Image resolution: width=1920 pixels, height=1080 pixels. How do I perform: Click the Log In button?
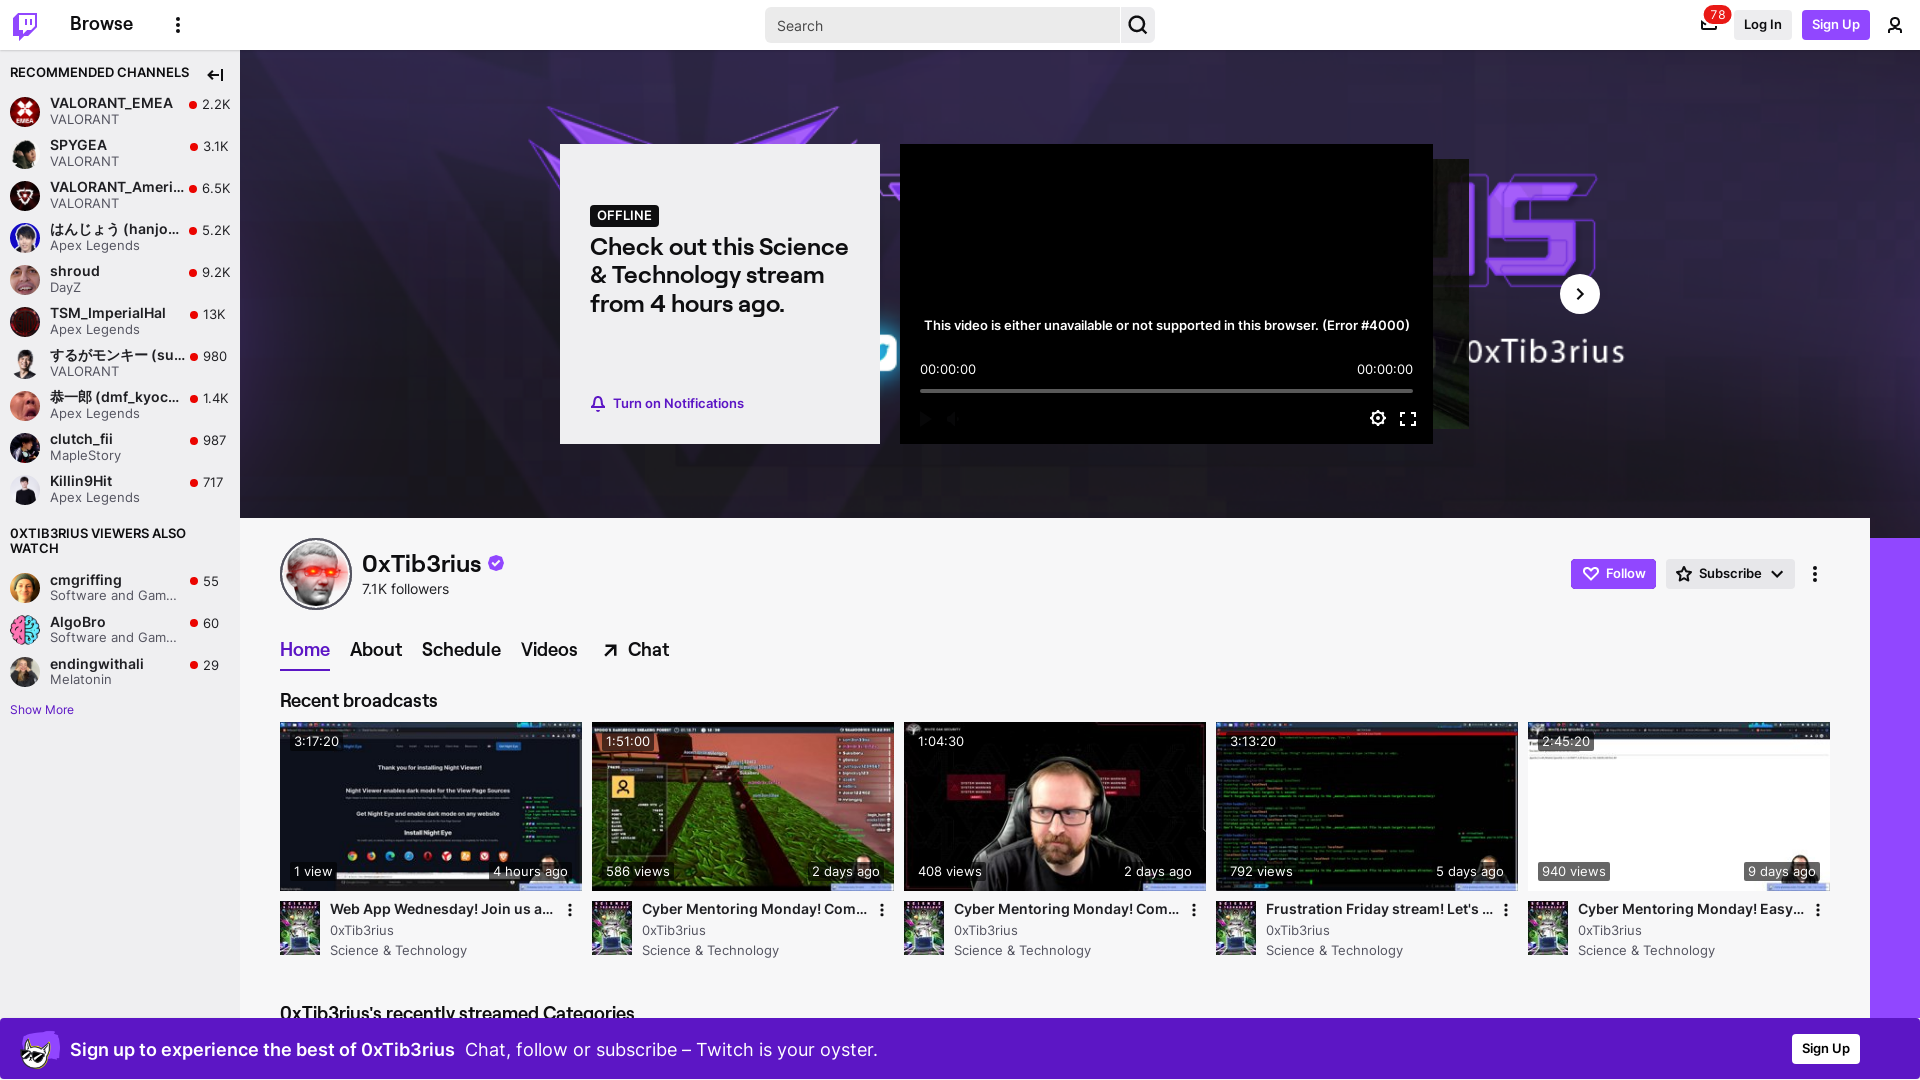click(x=1762, y=25)
